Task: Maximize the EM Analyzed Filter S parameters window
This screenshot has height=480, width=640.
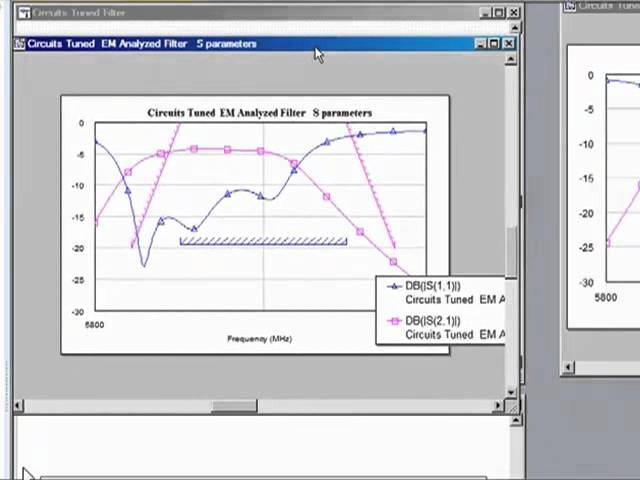Action: (x=494, y=43)
